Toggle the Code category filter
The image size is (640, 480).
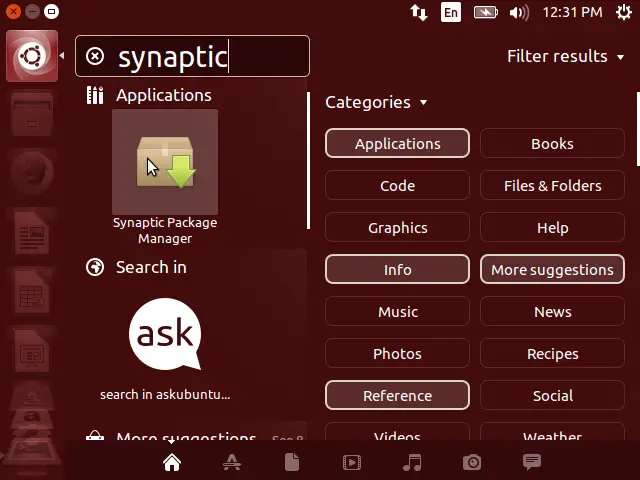[x=398, y=186]
